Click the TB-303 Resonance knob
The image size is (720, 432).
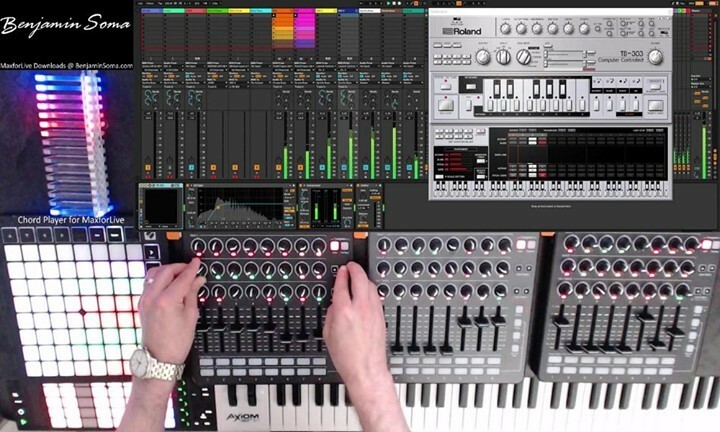(537, 29)
